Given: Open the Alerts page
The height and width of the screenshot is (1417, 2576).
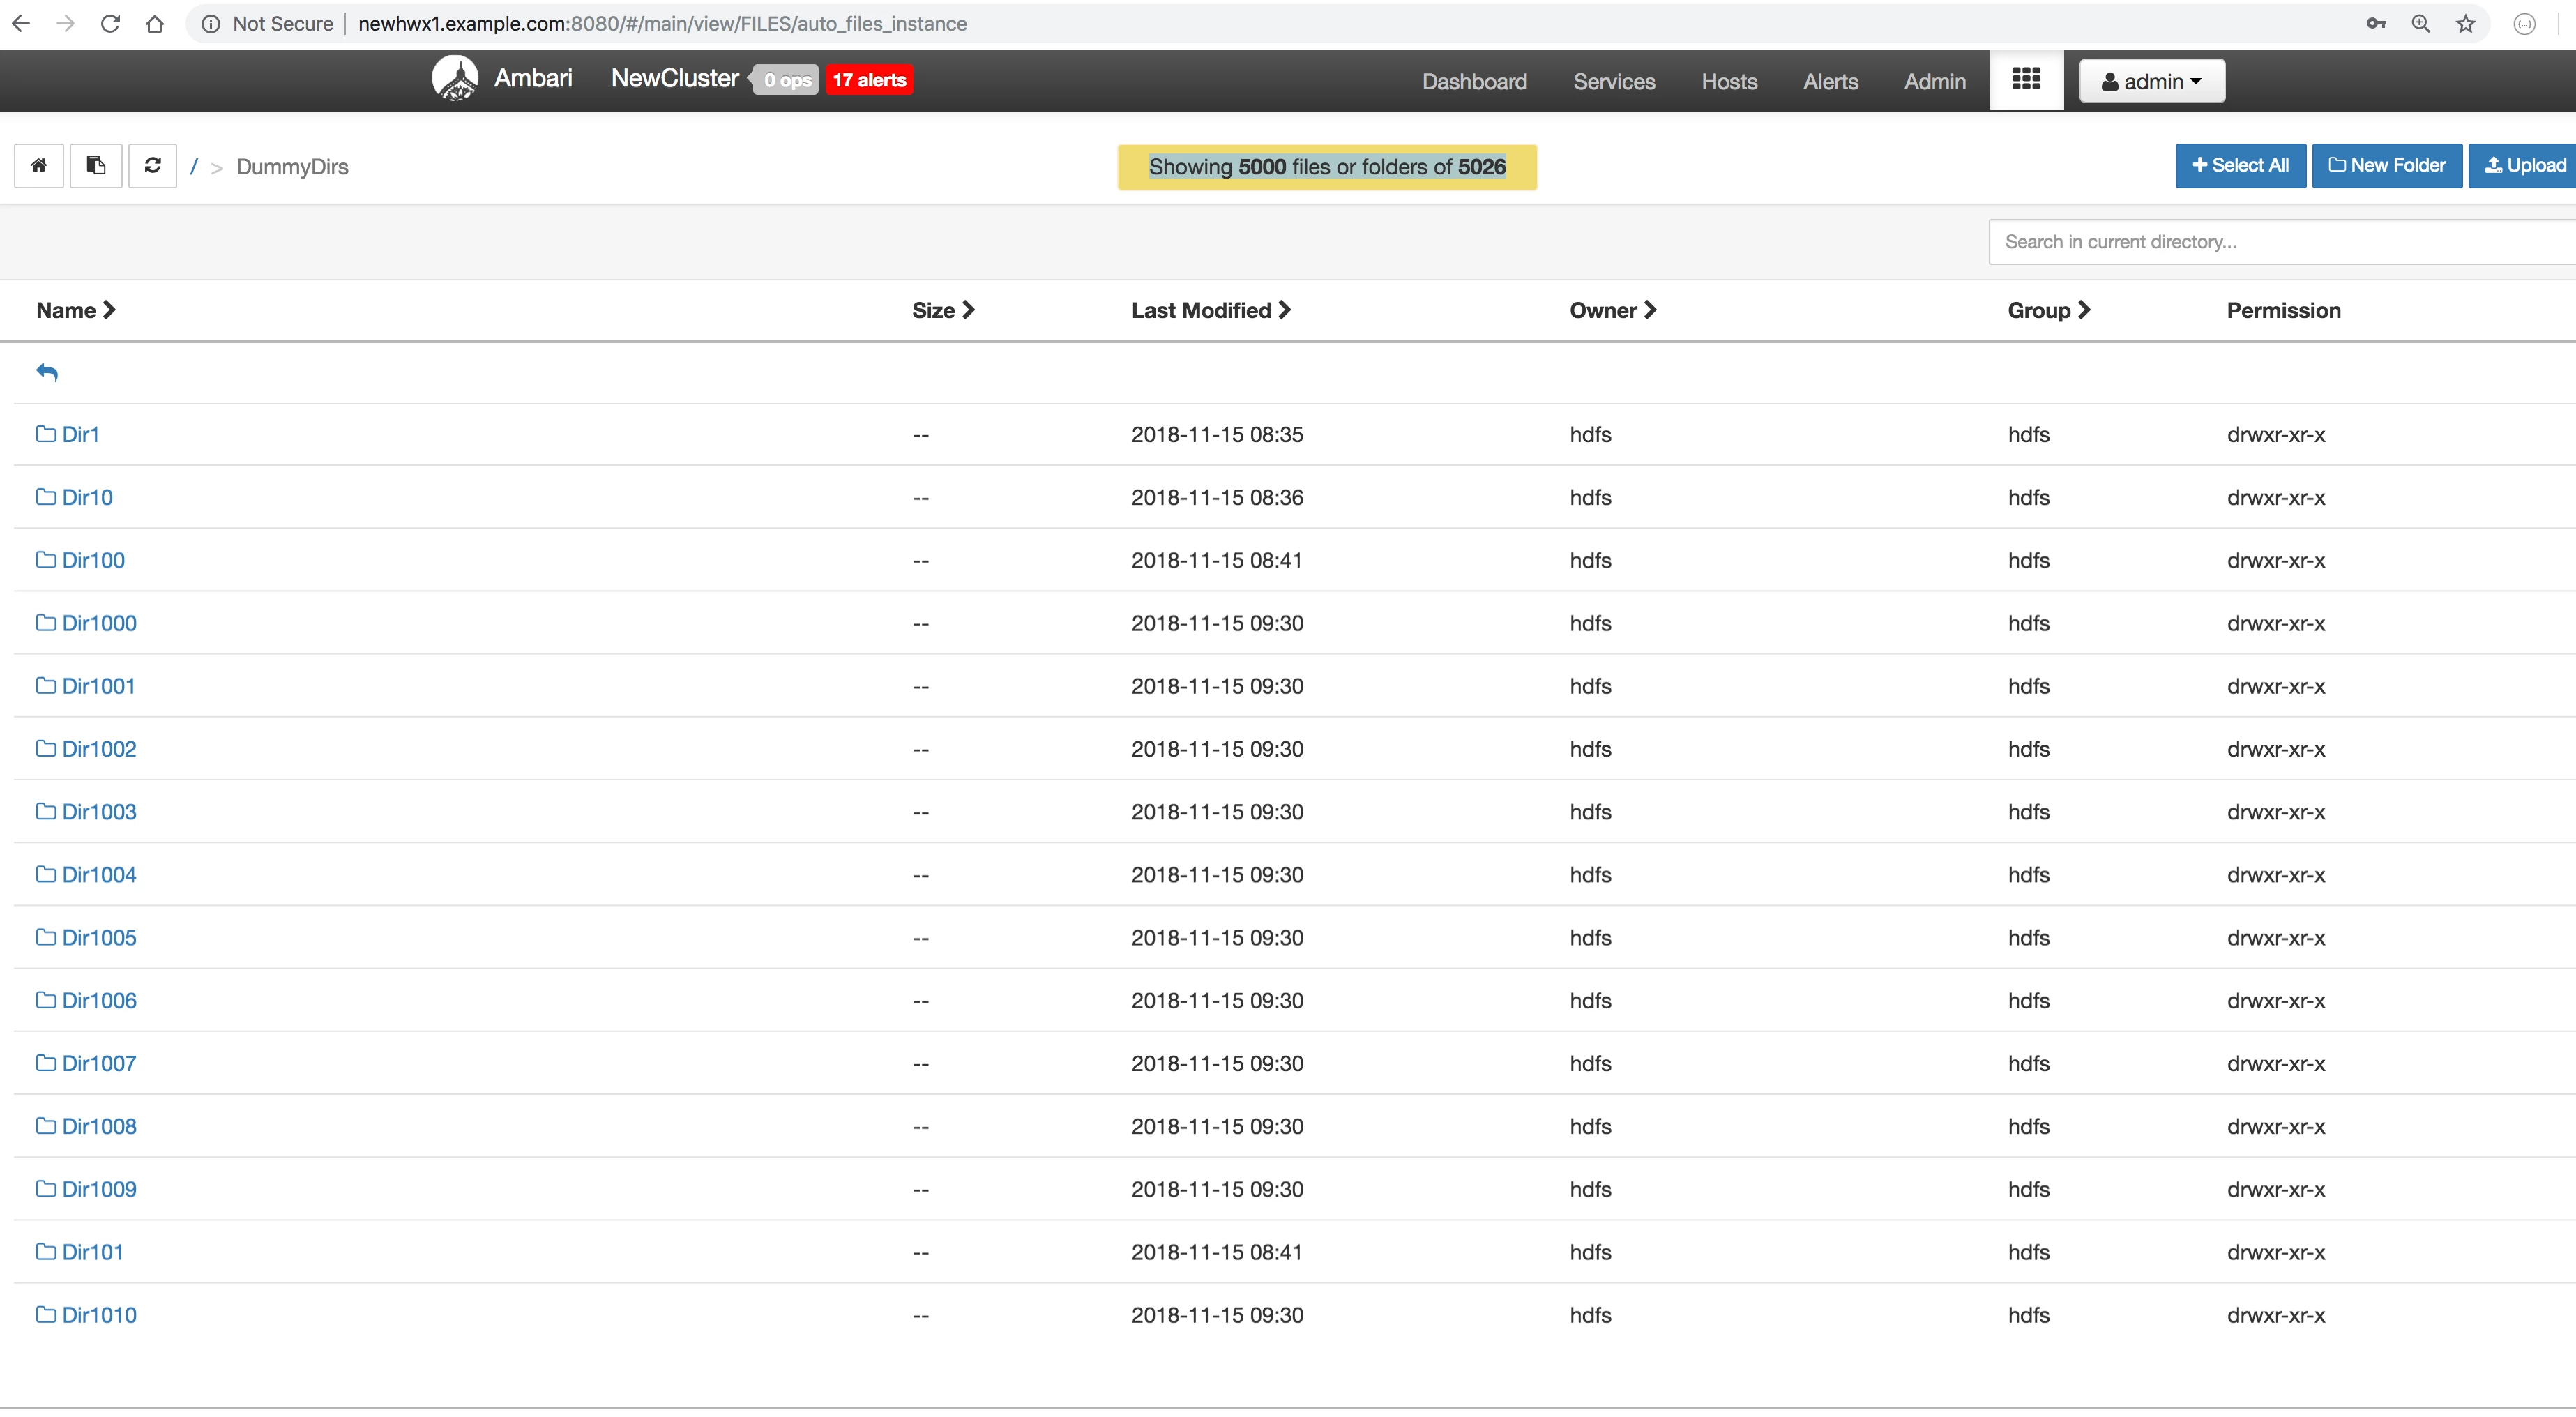Looking at the screenshot, I should (x=1830, y=82).
